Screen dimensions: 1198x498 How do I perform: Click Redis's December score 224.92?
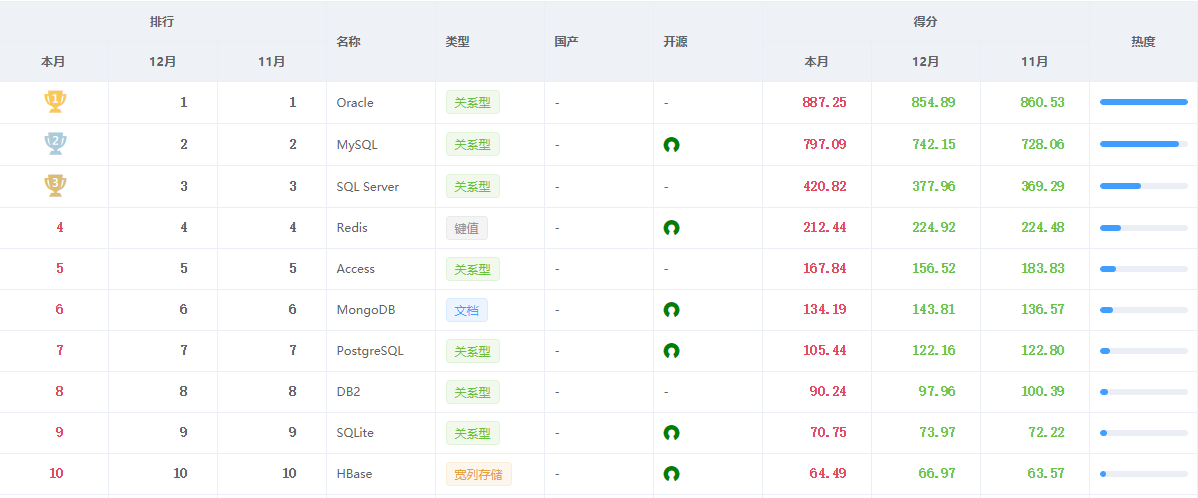(x=934, y=228)
